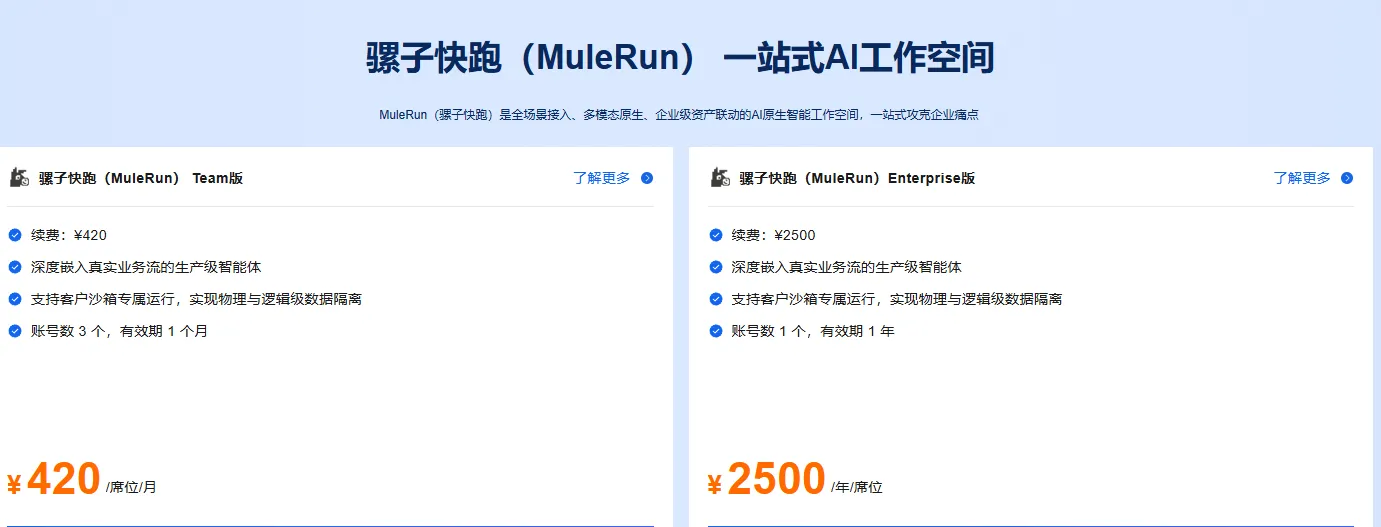Click the orange ¥2500 price
This screenshot has width=1381, height=527.
click(766, 480)
